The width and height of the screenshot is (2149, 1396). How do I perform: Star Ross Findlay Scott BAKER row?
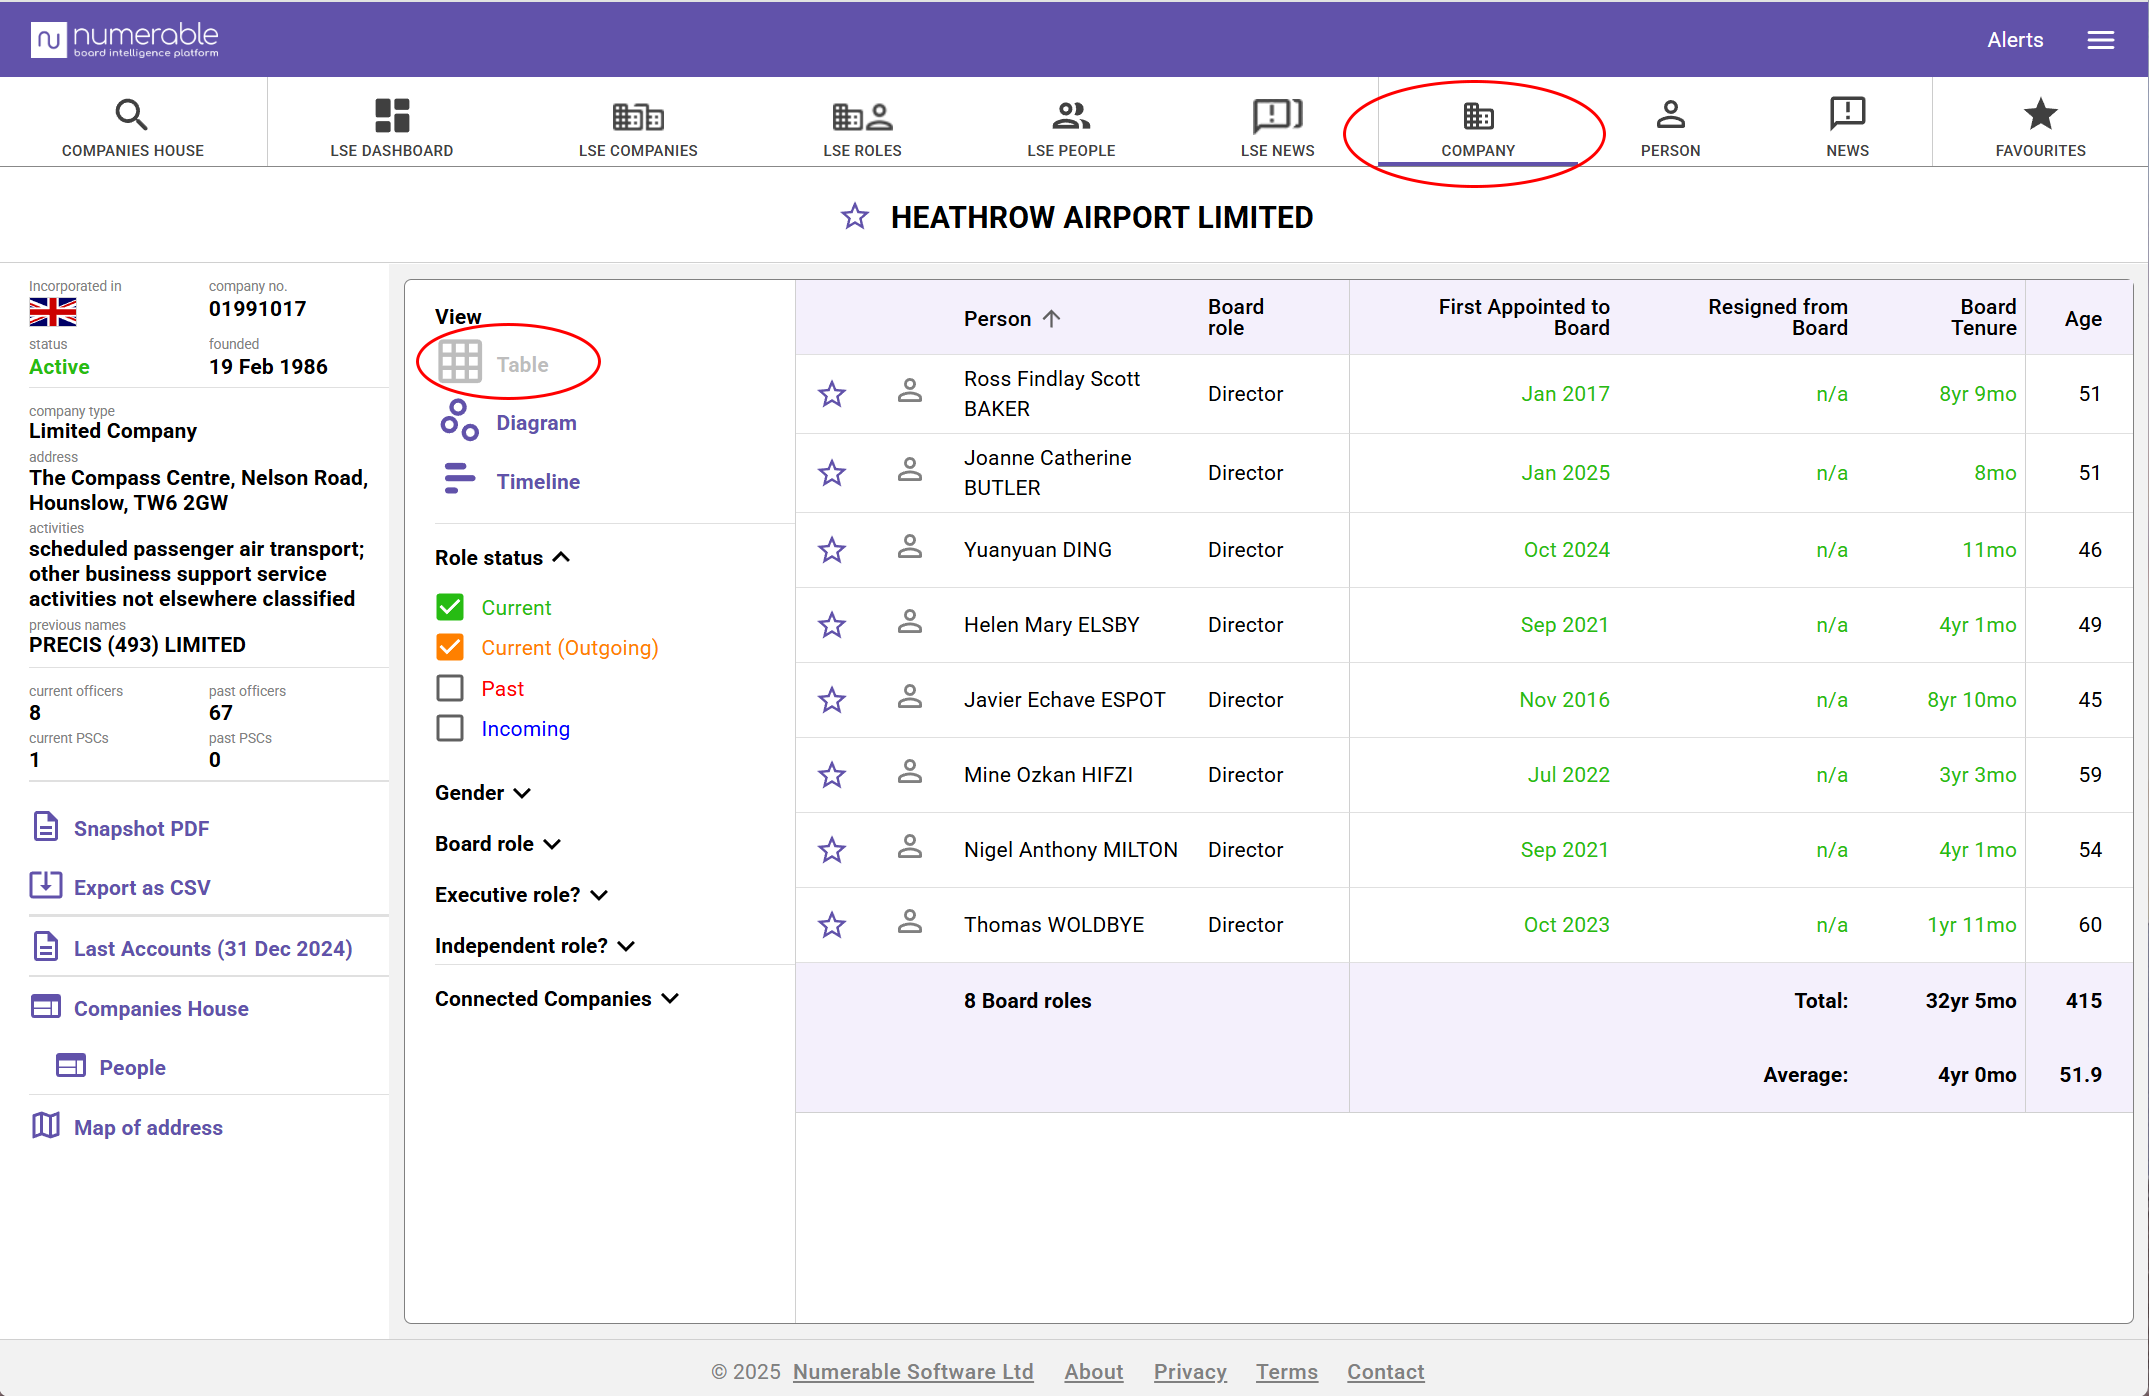(x=832, y=394)
